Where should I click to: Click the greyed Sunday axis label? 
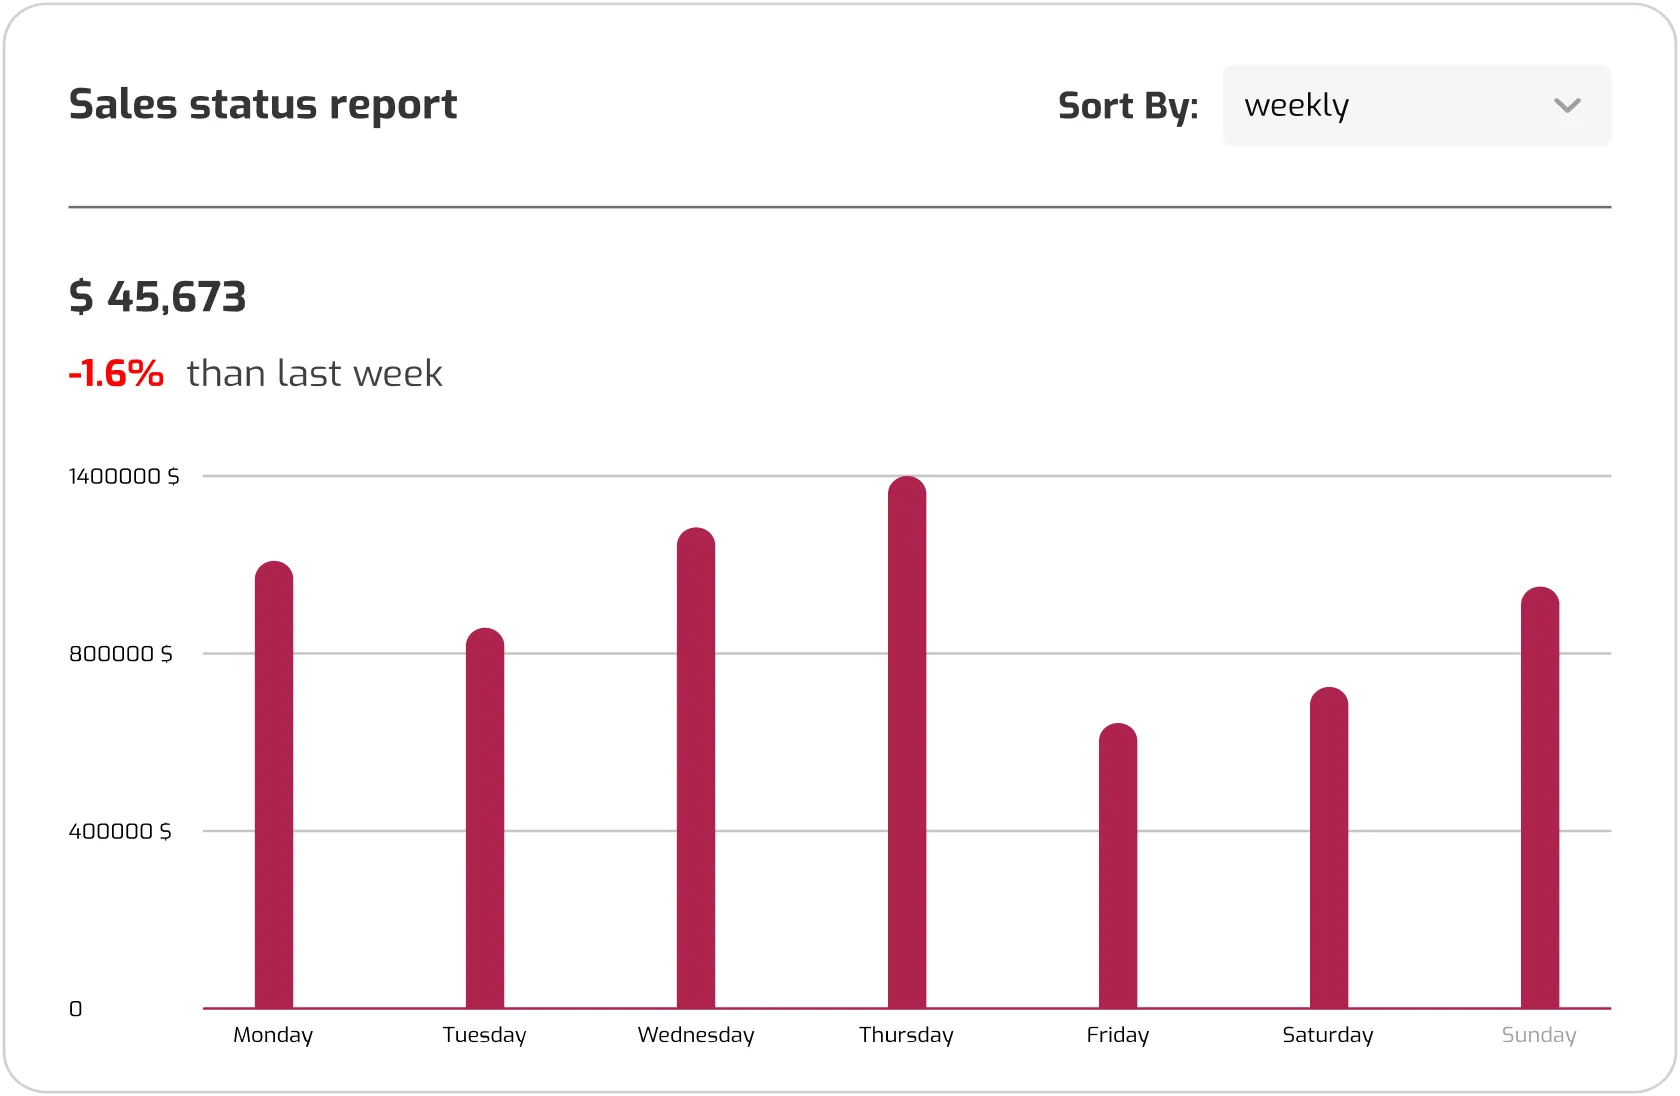(1539, 1035)
